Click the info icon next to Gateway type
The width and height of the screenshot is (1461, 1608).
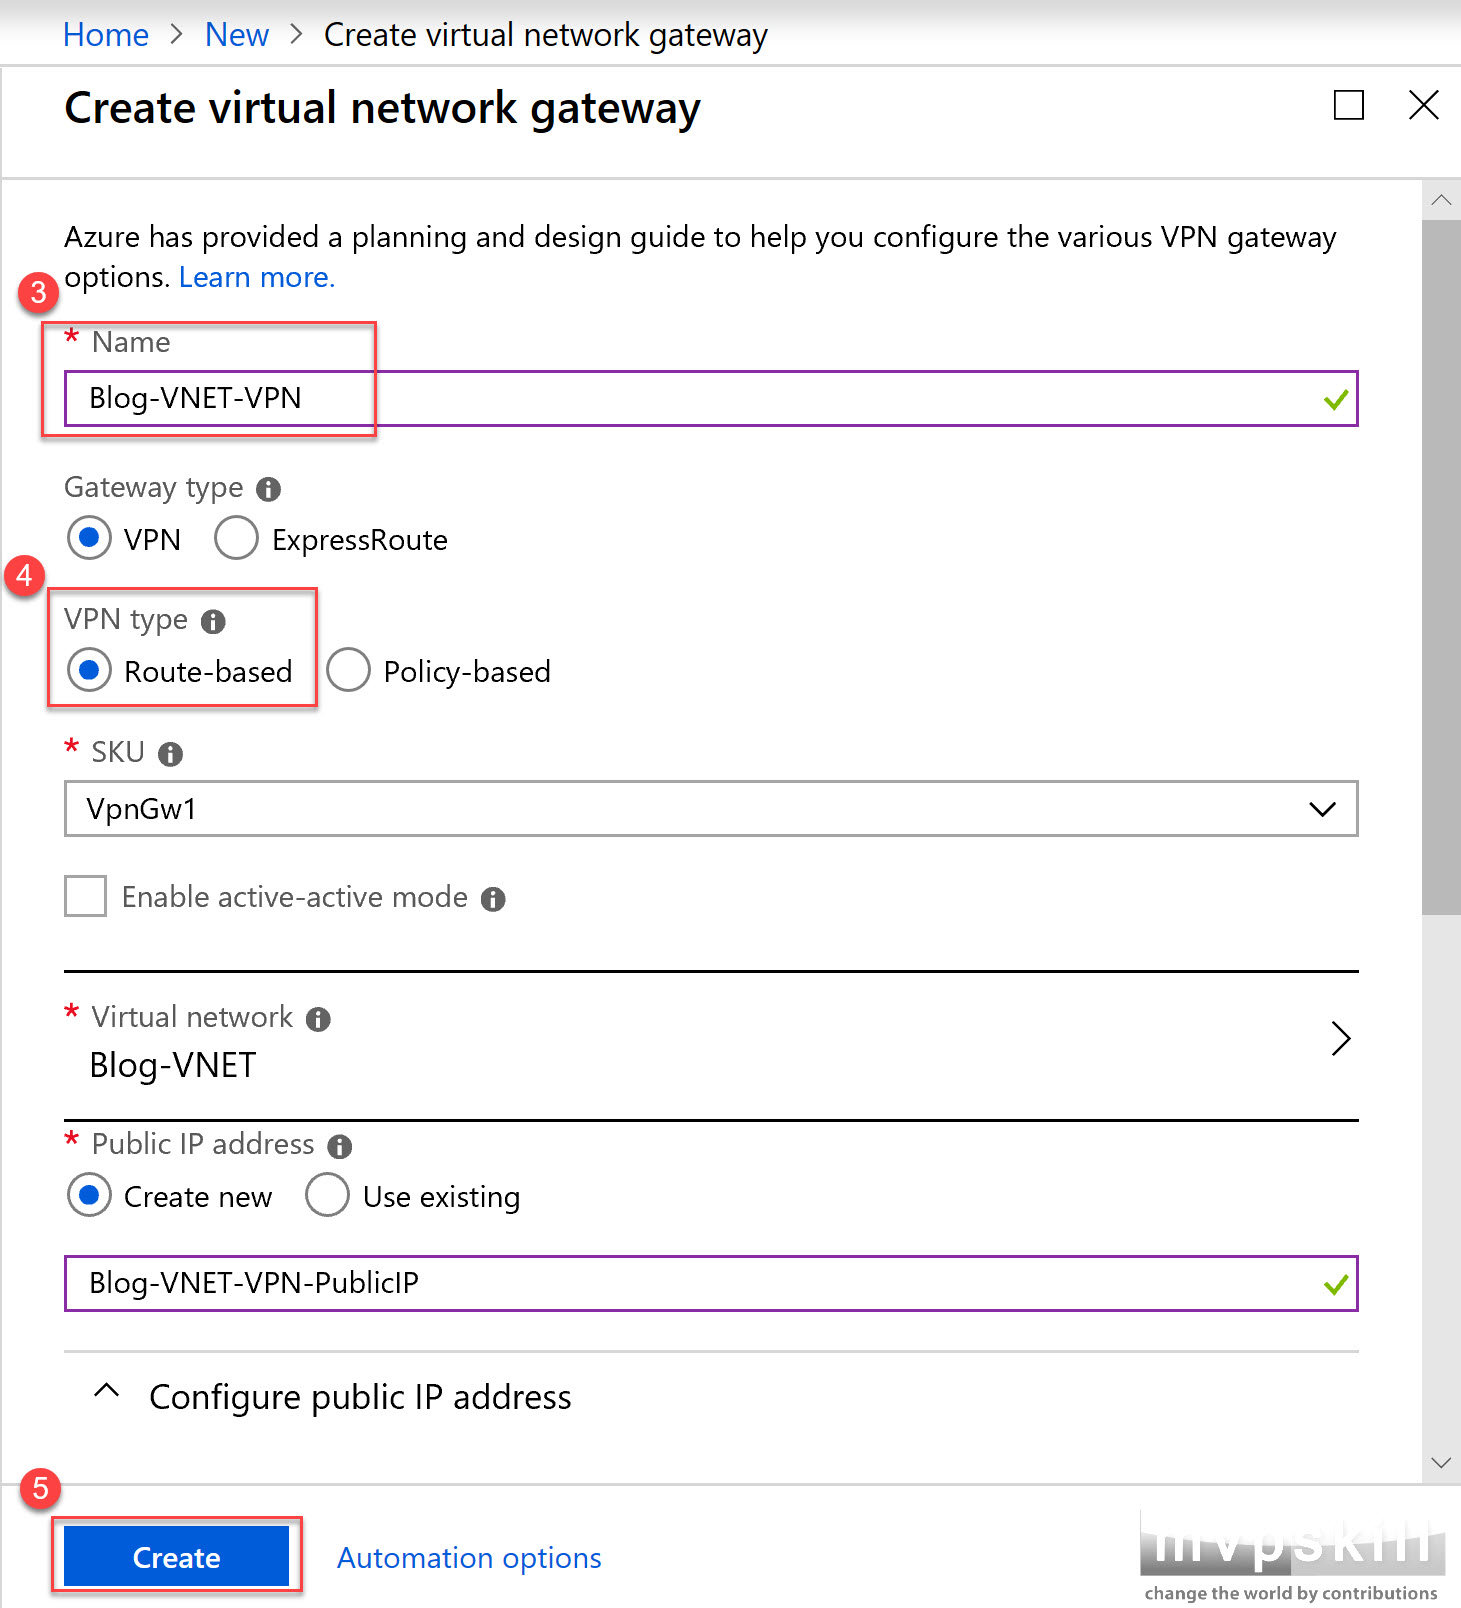(x=268, y=489)
